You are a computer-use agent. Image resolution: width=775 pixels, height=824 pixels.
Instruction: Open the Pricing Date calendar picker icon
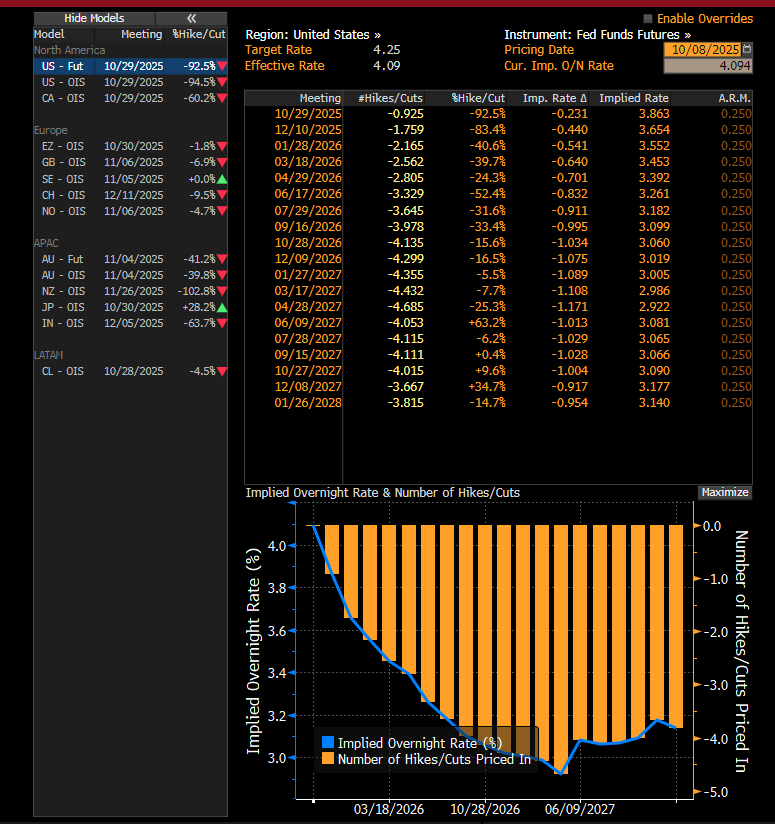[x=748, y=49]
